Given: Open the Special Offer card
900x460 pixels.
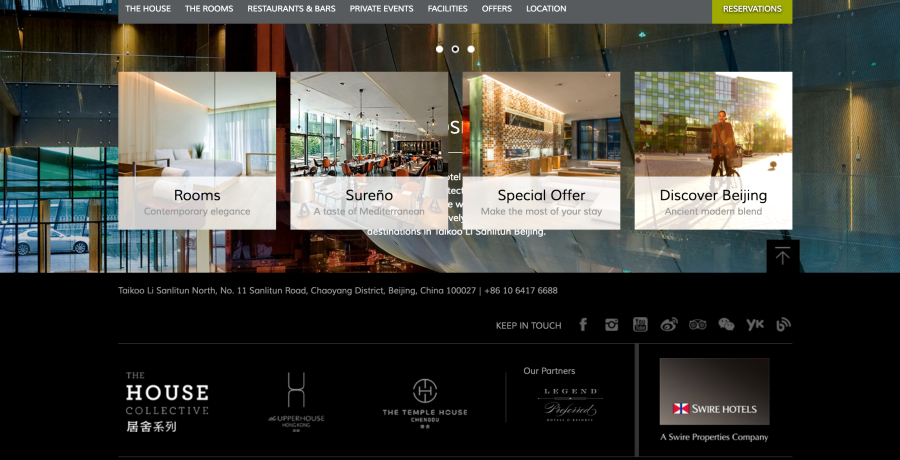Looking at the screenshot, I should [x=541, y=150].
